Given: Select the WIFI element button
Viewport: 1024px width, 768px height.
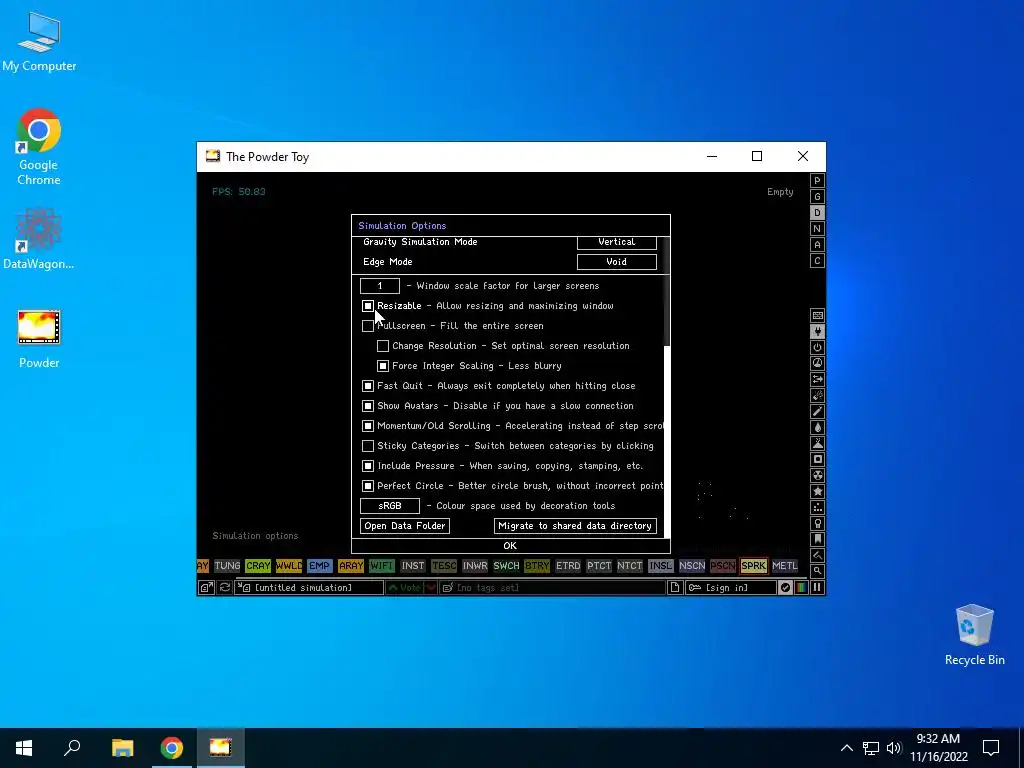Looking at the screenshot, I should (381, 566).
